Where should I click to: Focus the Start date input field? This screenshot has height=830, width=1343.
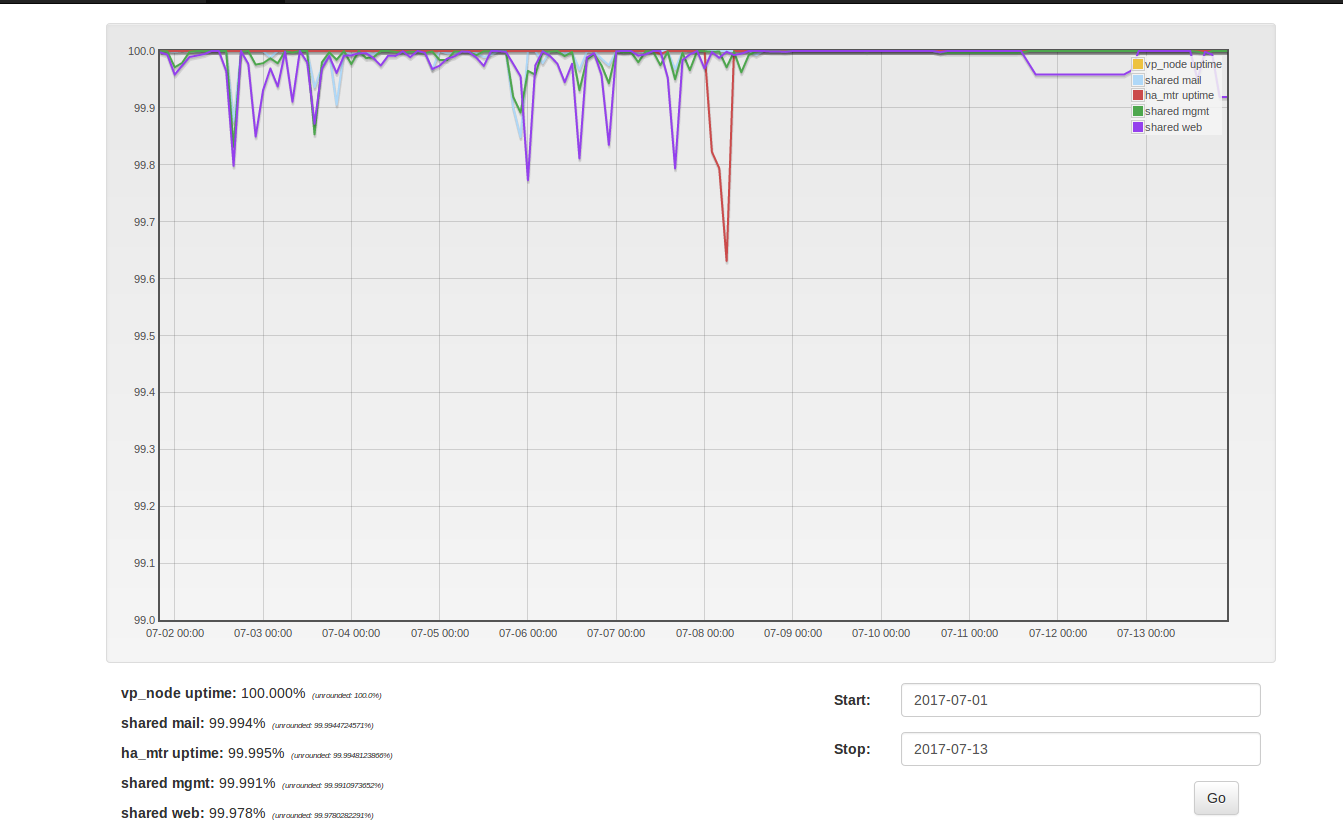tap(1080, 700)
